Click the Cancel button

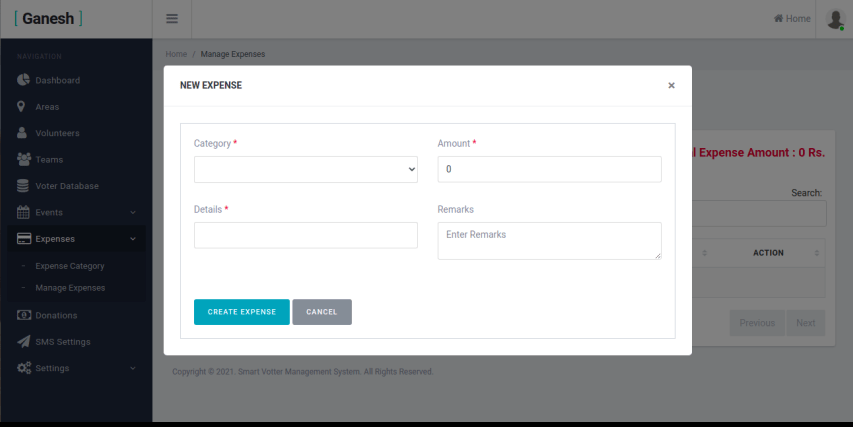[x=322, y=312]
